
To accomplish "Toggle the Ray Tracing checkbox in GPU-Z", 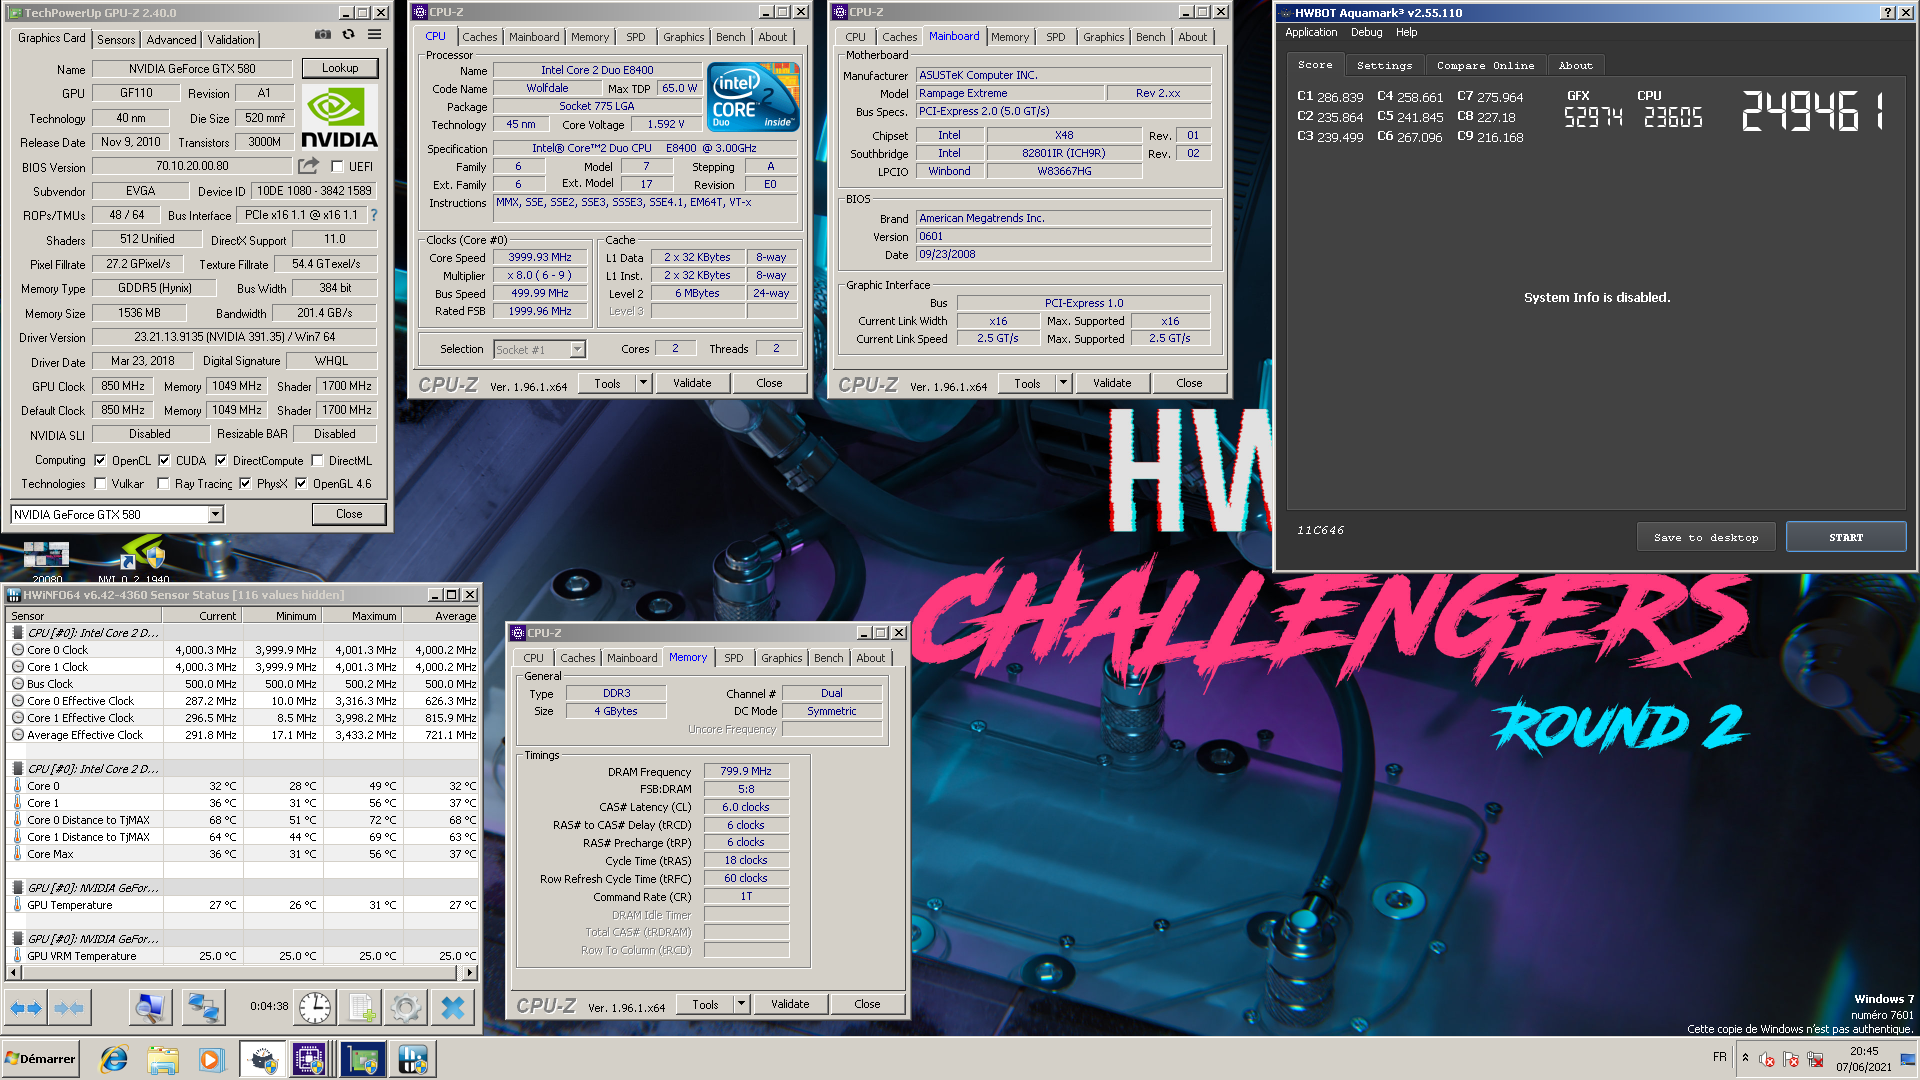I will [x=163, y=484].
